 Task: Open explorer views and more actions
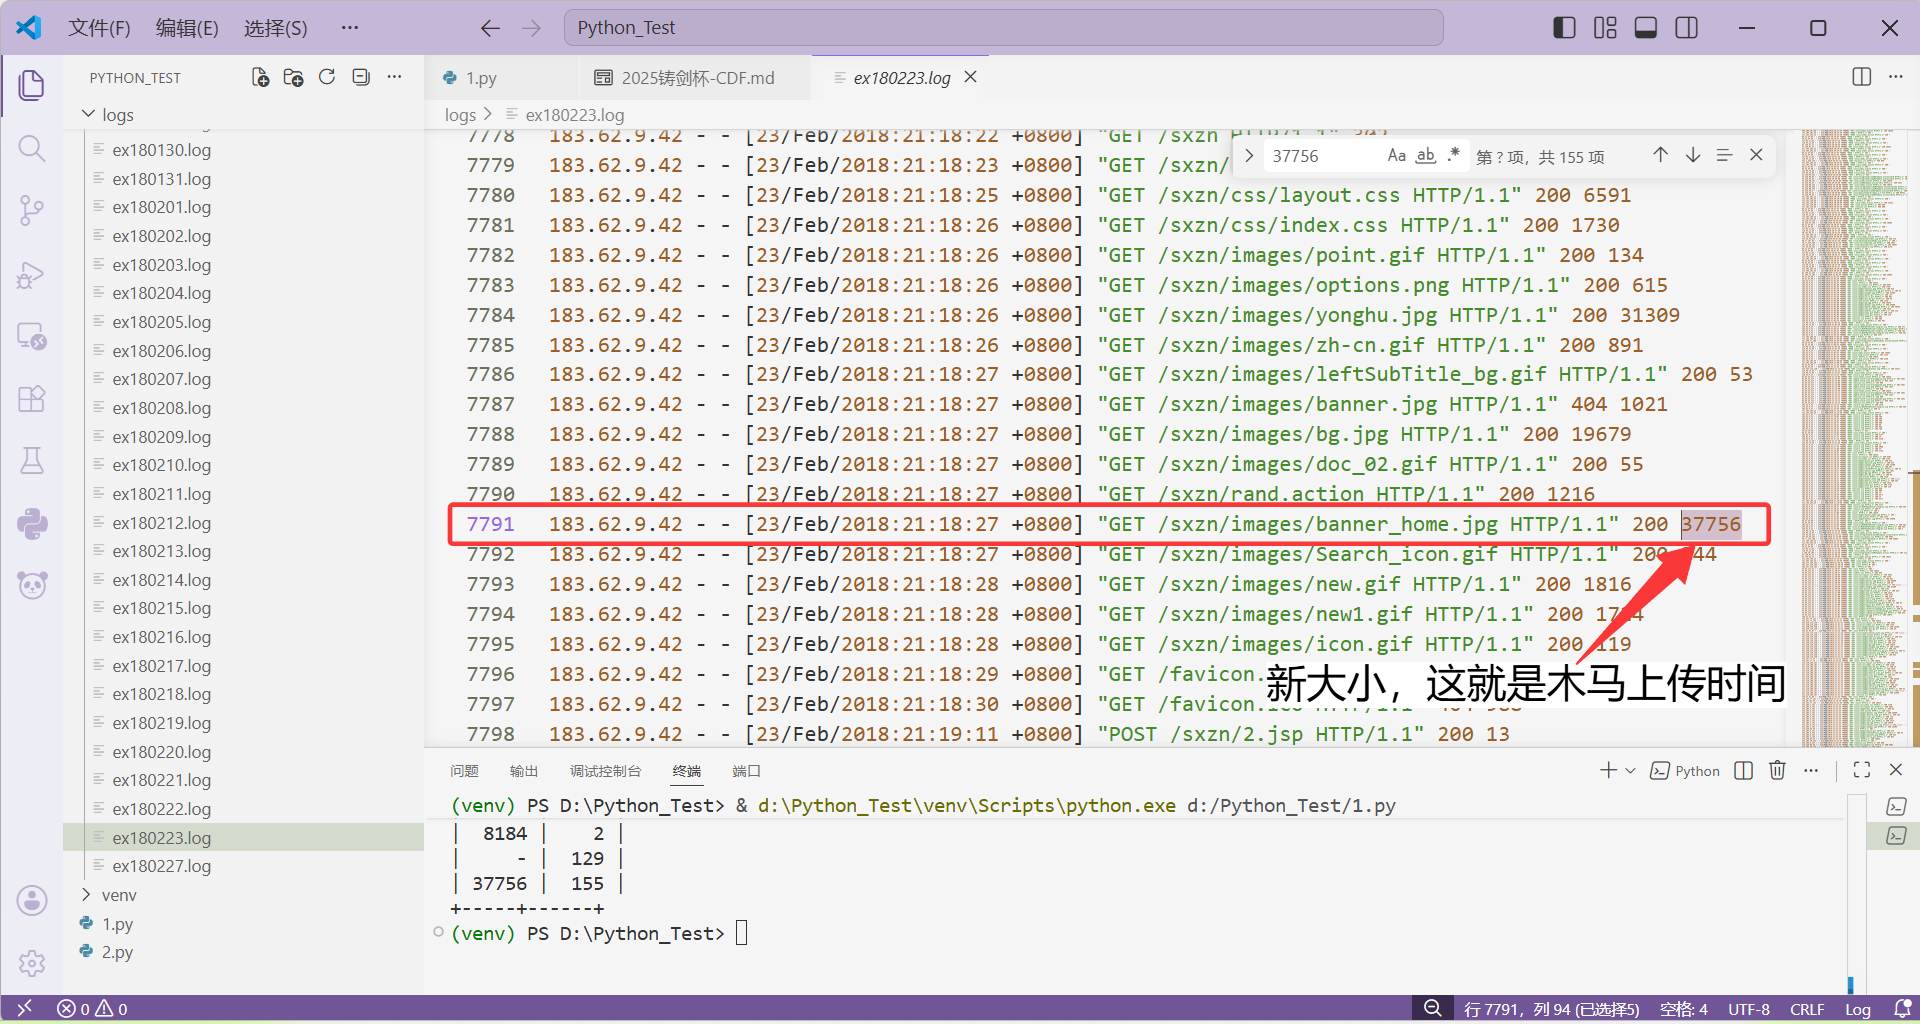pos(395,77)
